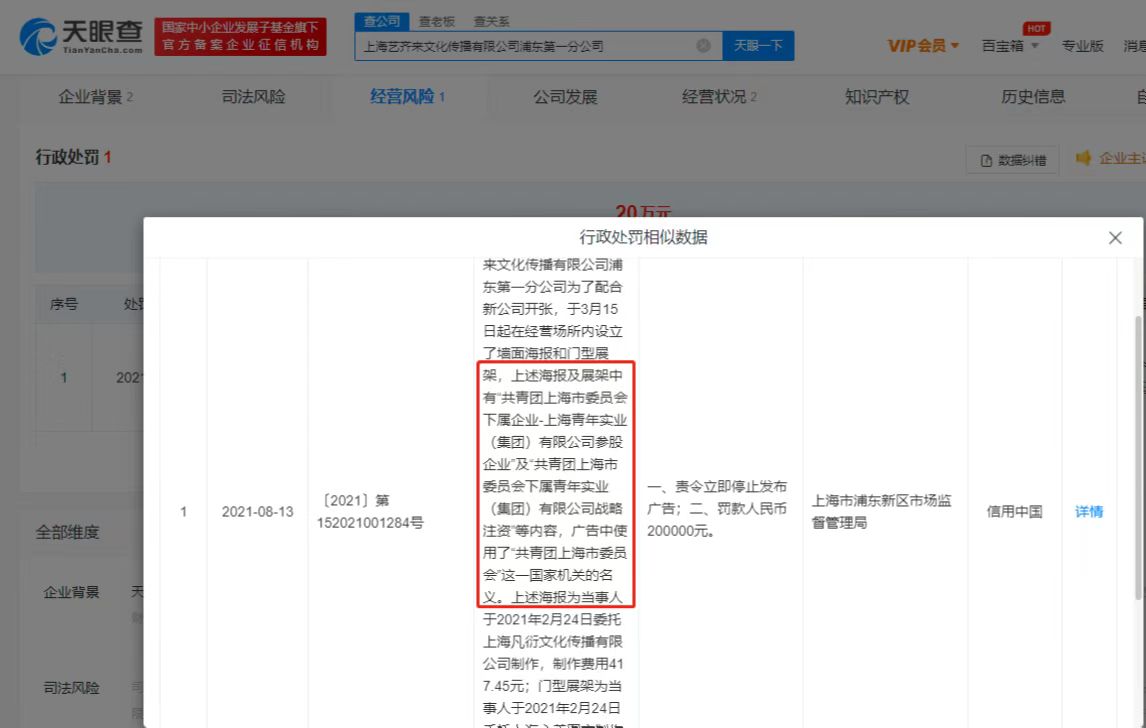Close the 行政处罚相似数据 dialog
1146x728 pixels.
coord(1115,238)
